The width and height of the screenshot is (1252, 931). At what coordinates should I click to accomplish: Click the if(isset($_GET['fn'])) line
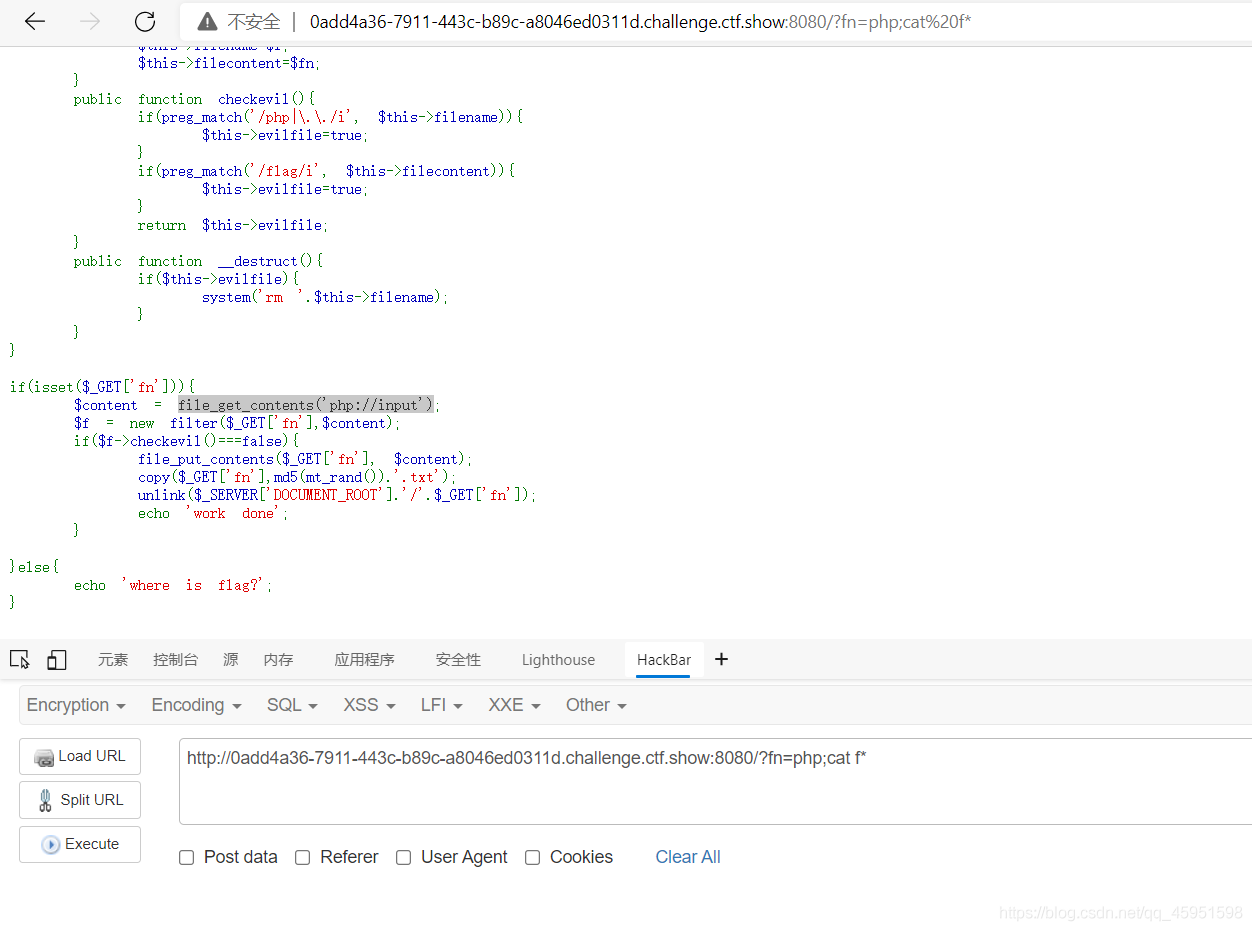102,386
